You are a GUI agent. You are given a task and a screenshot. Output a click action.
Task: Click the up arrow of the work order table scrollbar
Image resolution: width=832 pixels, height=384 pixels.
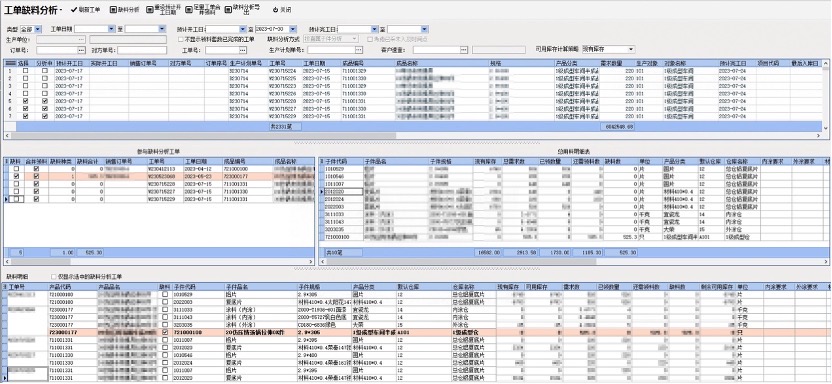pos(826,64)
